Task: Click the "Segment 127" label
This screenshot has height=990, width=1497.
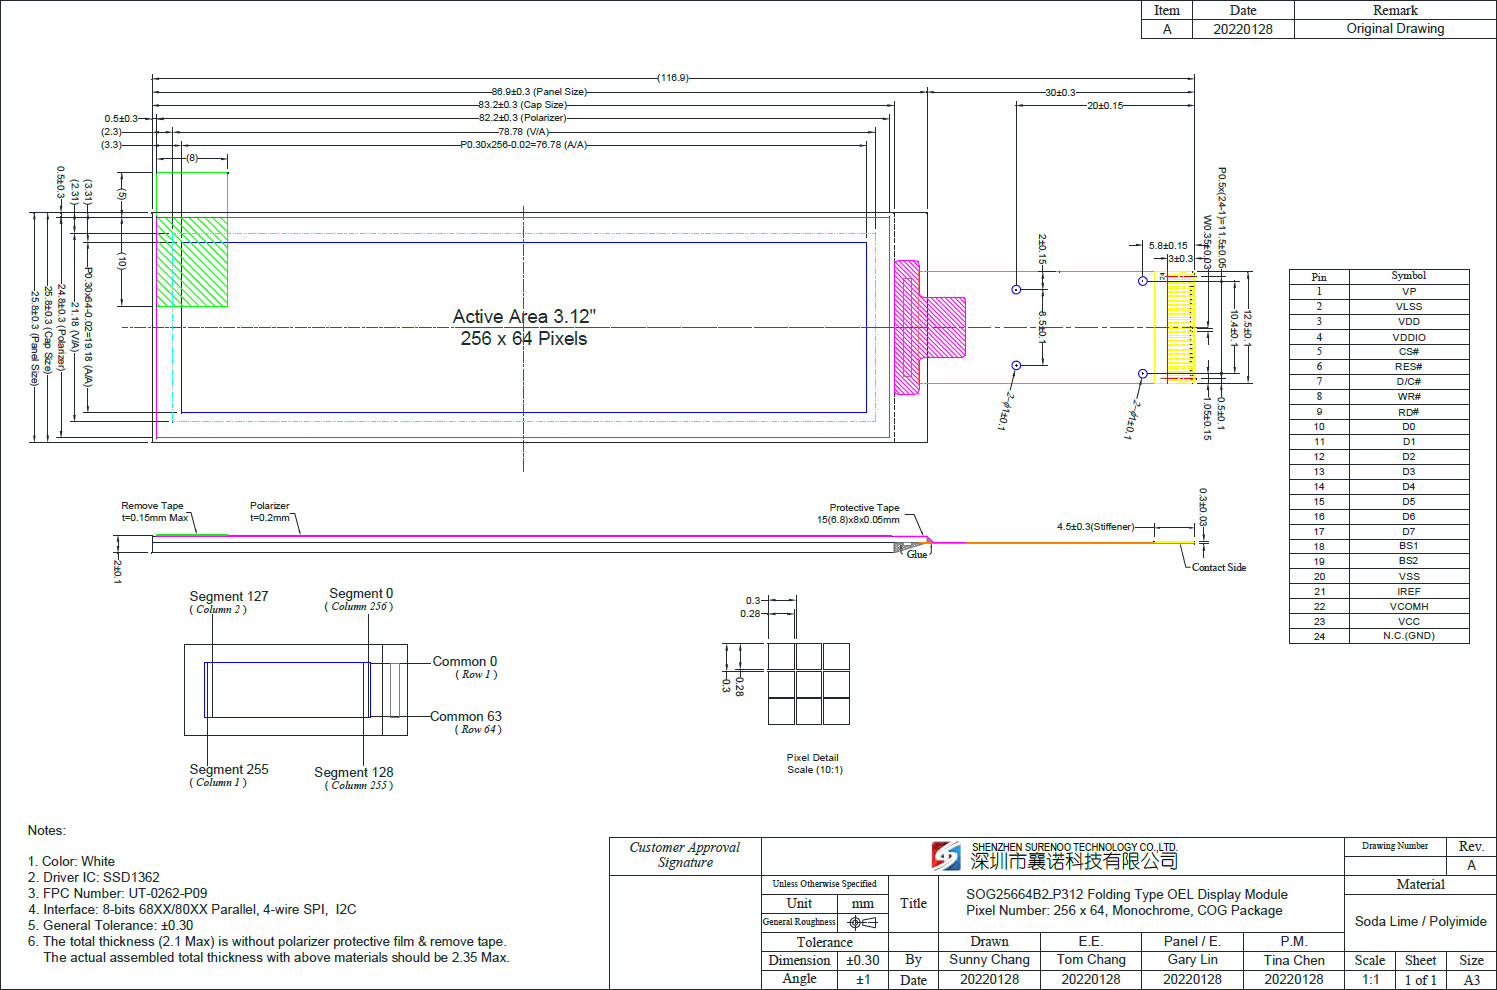Action: pyautogui.click(x=229, y=596)
